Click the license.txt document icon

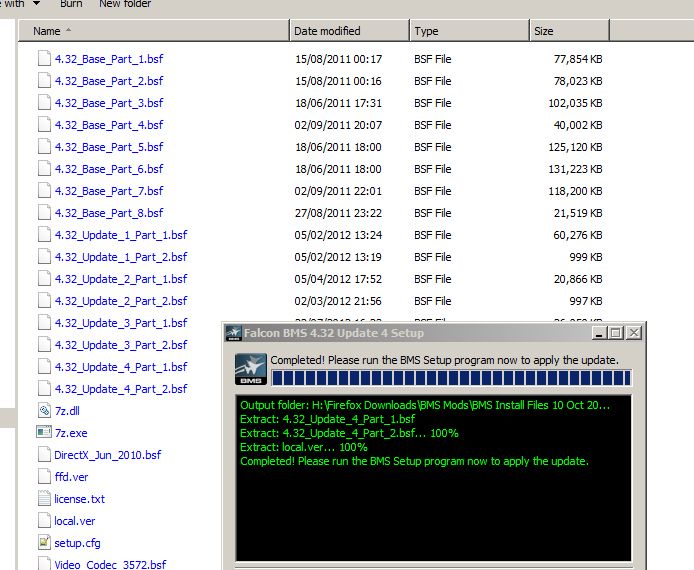click(x=44, y=499)
